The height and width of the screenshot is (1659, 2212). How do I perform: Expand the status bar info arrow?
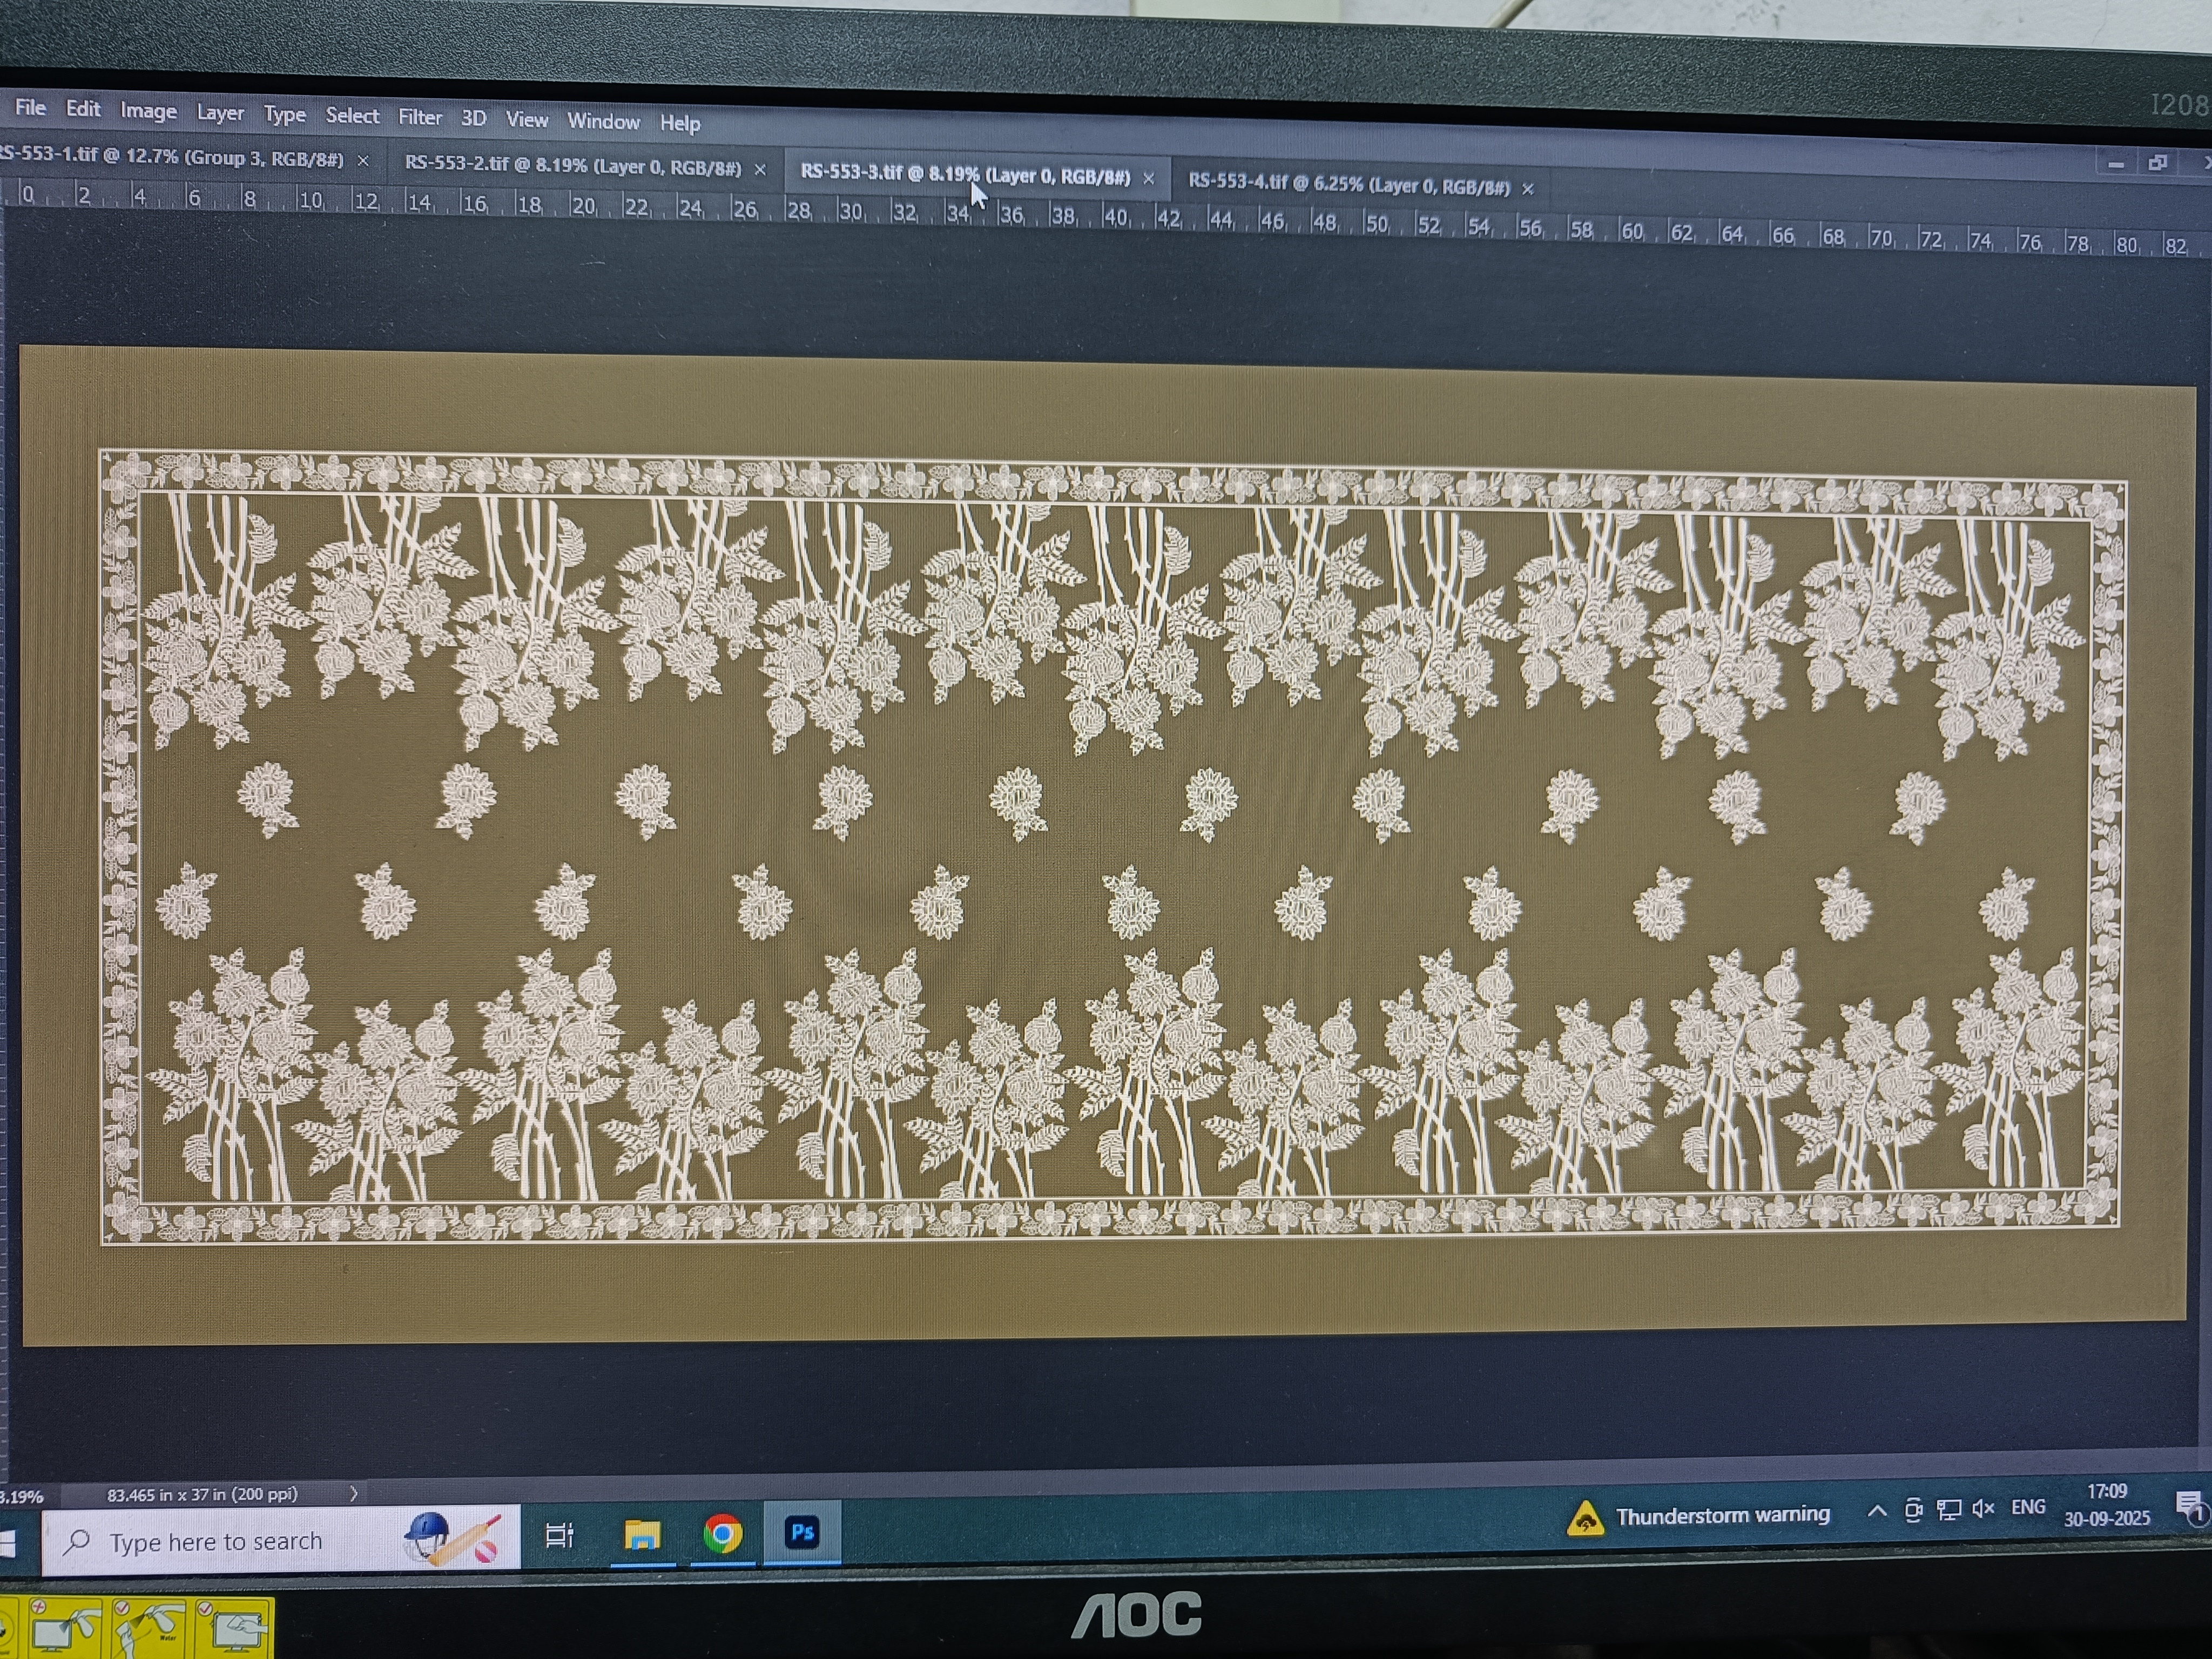[353, 1493]
